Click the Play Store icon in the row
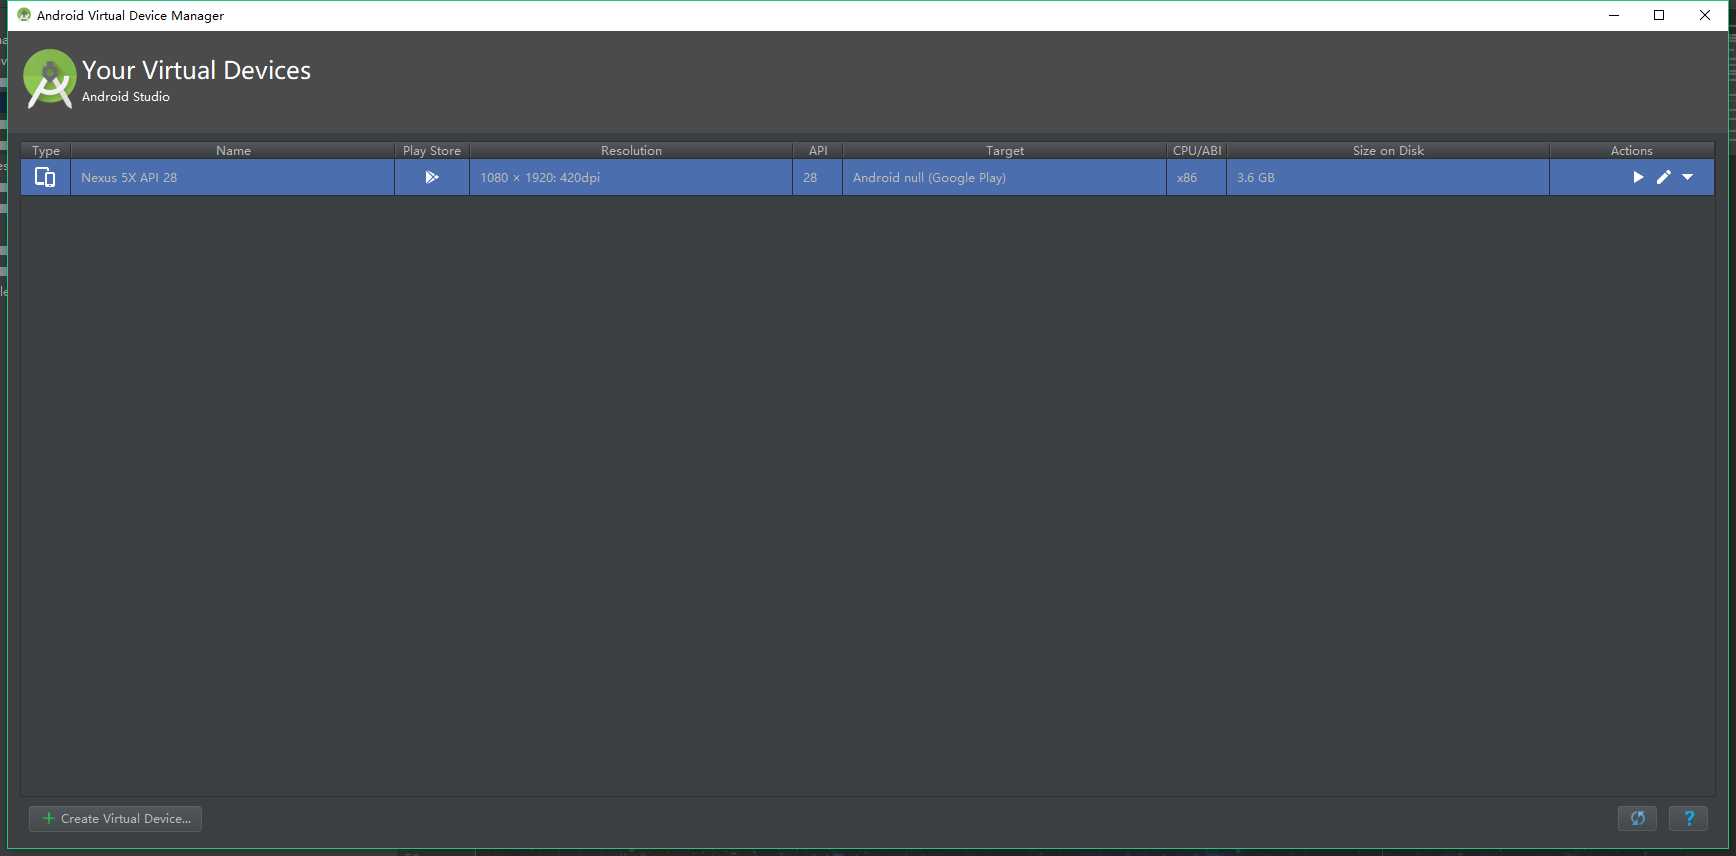1736x856 pixels. (432, 177)
